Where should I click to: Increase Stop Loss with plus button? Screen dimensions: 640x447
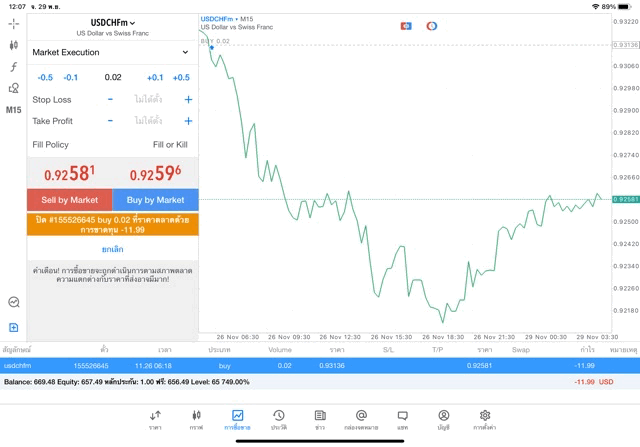[x=188, y=100]
